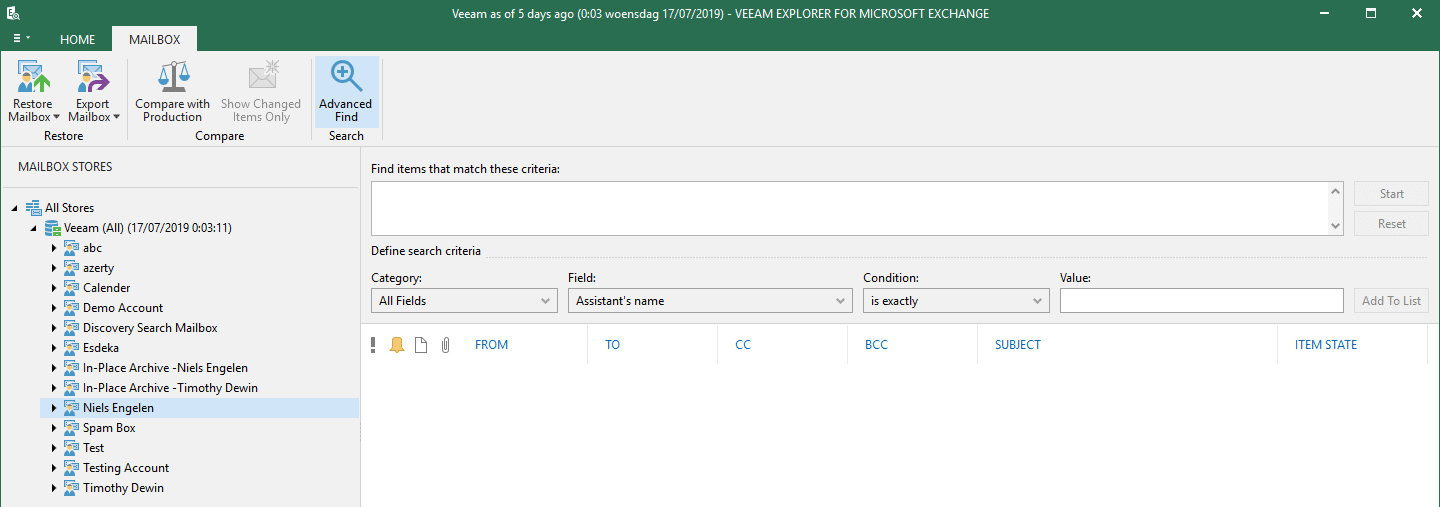Click the Reset button
Viewport: 1440px width, 507px height.
pos(1391,224)
